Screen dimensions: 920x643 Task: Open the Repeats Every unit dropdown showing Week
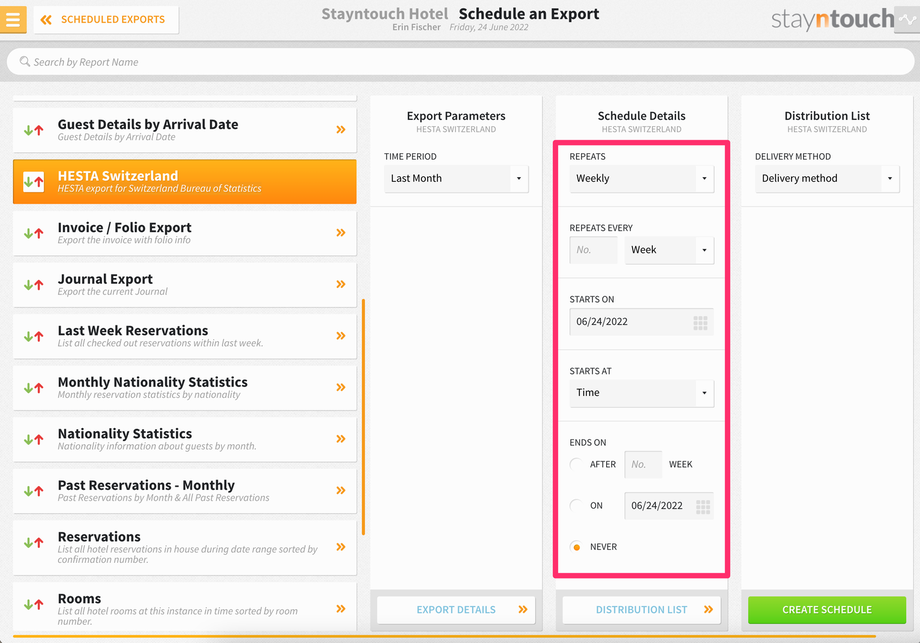tap(669, 250)
